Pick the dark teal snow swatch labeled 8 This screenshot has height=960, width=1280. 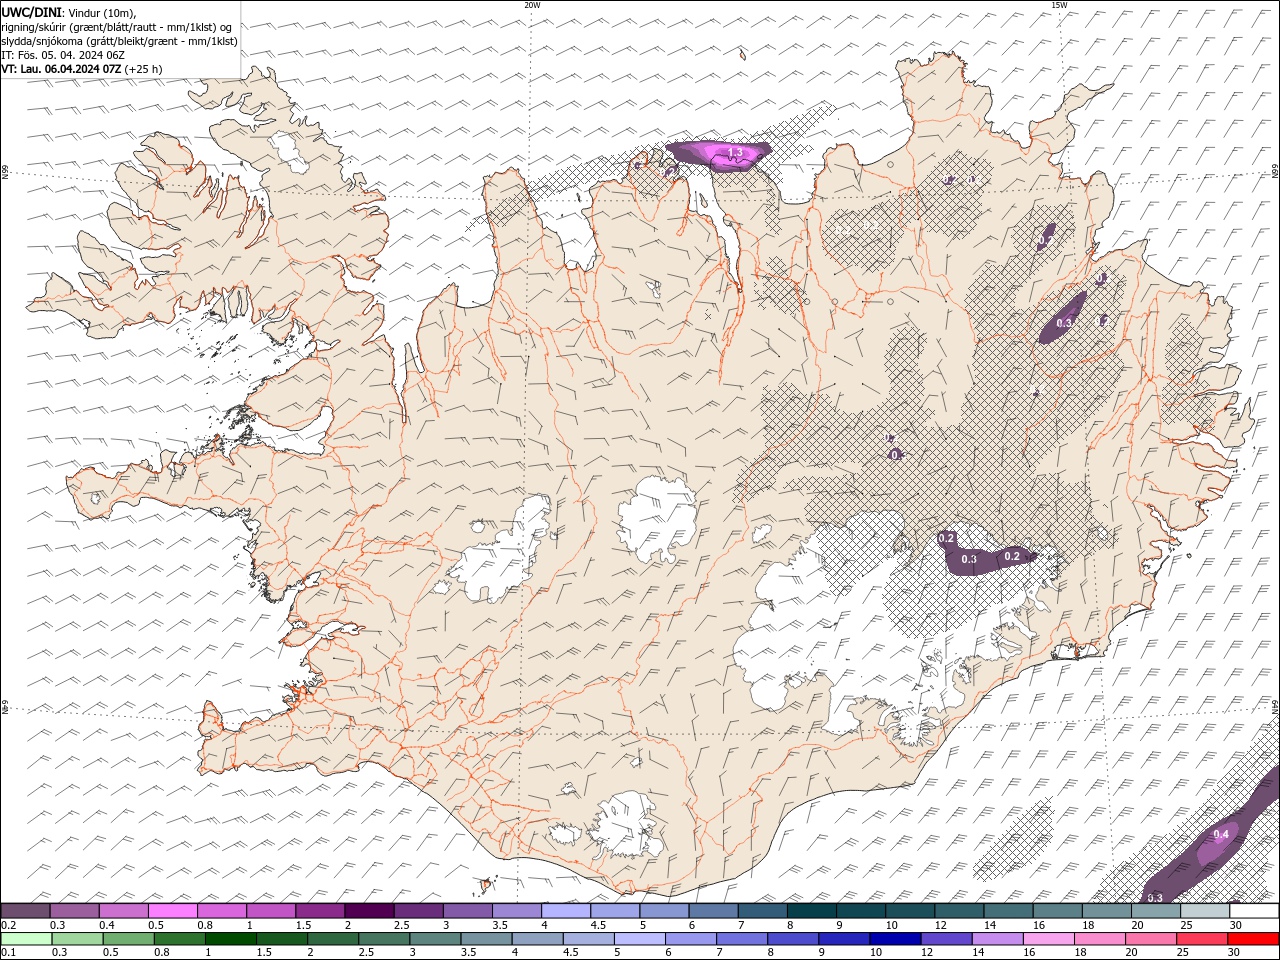[811, 911]
